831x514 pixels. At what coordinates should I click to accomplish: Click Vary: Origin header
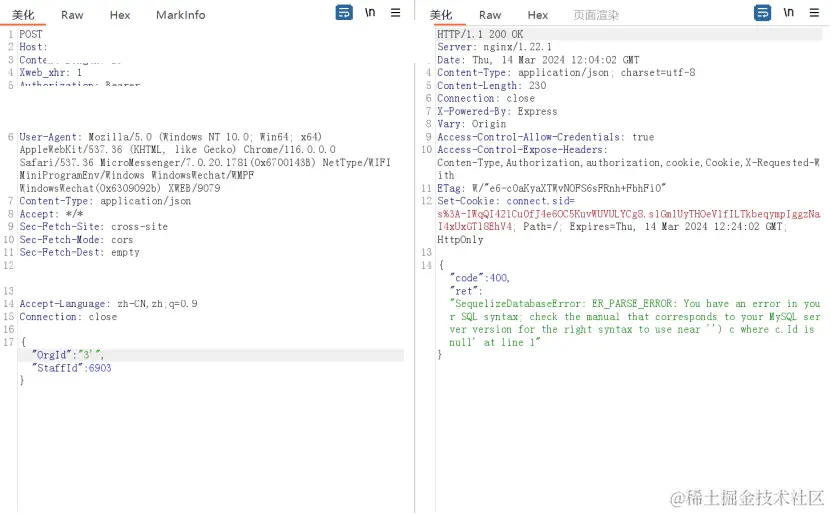point(471,124)
